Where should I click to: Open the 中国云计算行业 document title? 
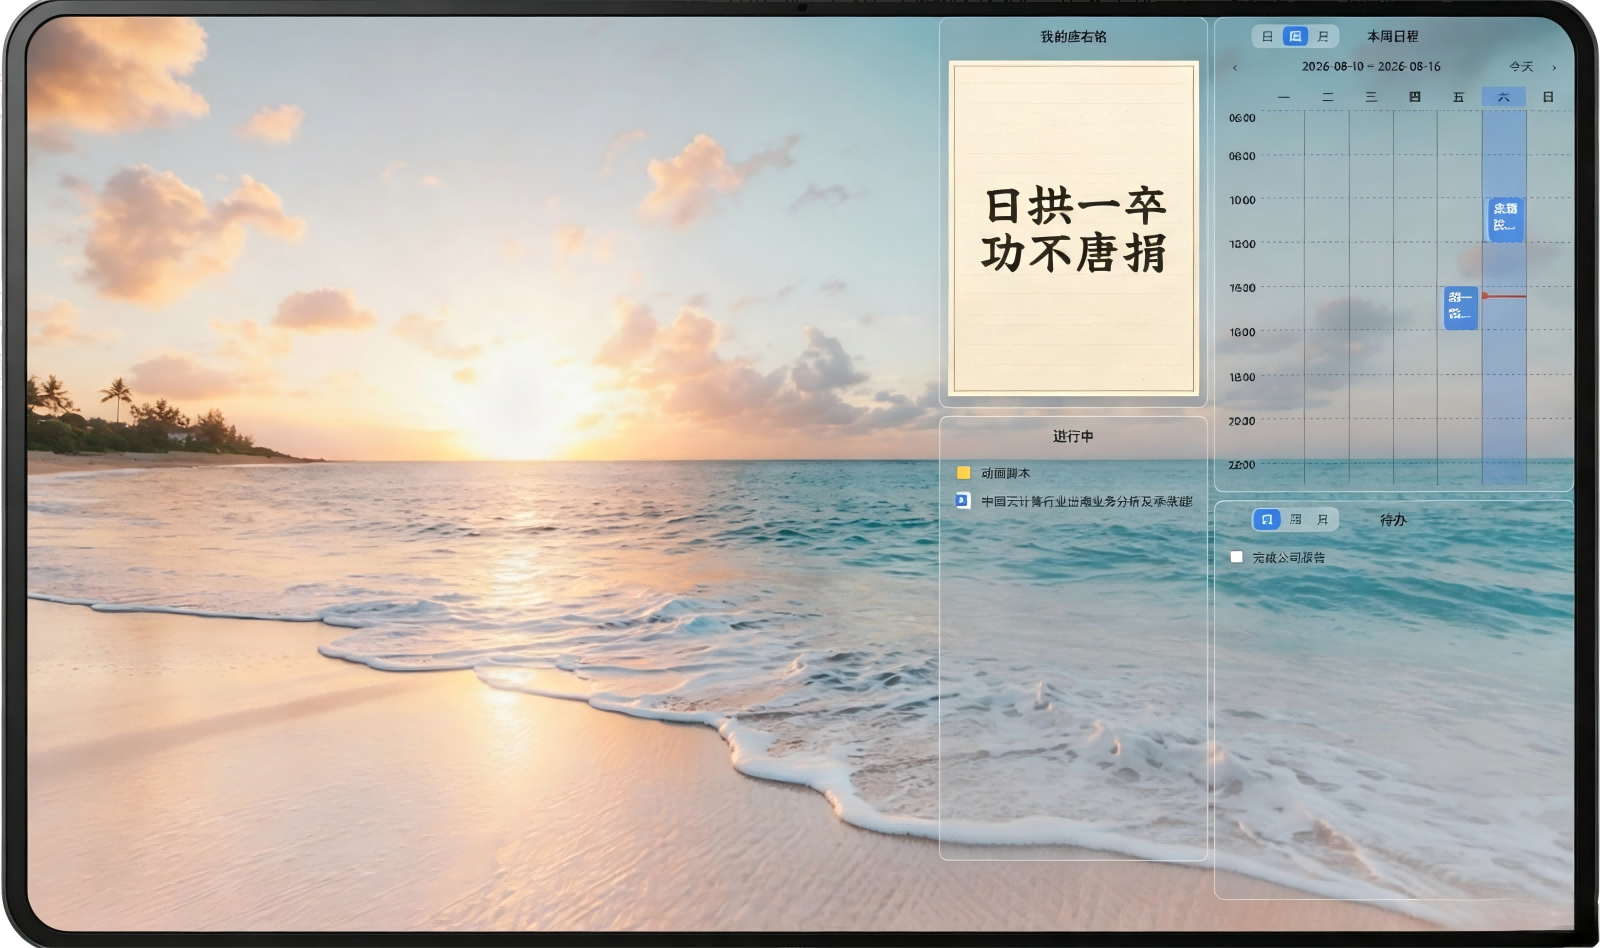[1087, 502]
